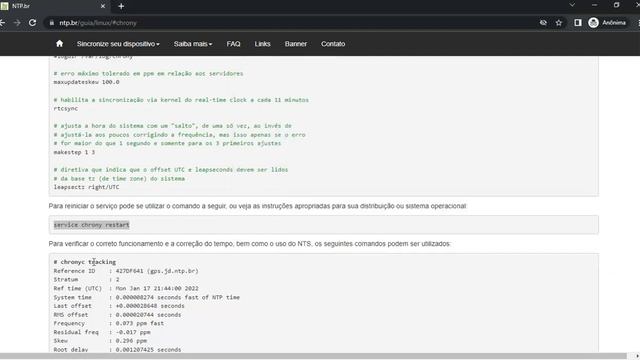Open the Banner page
640x360 pixels.
[296, 44]
